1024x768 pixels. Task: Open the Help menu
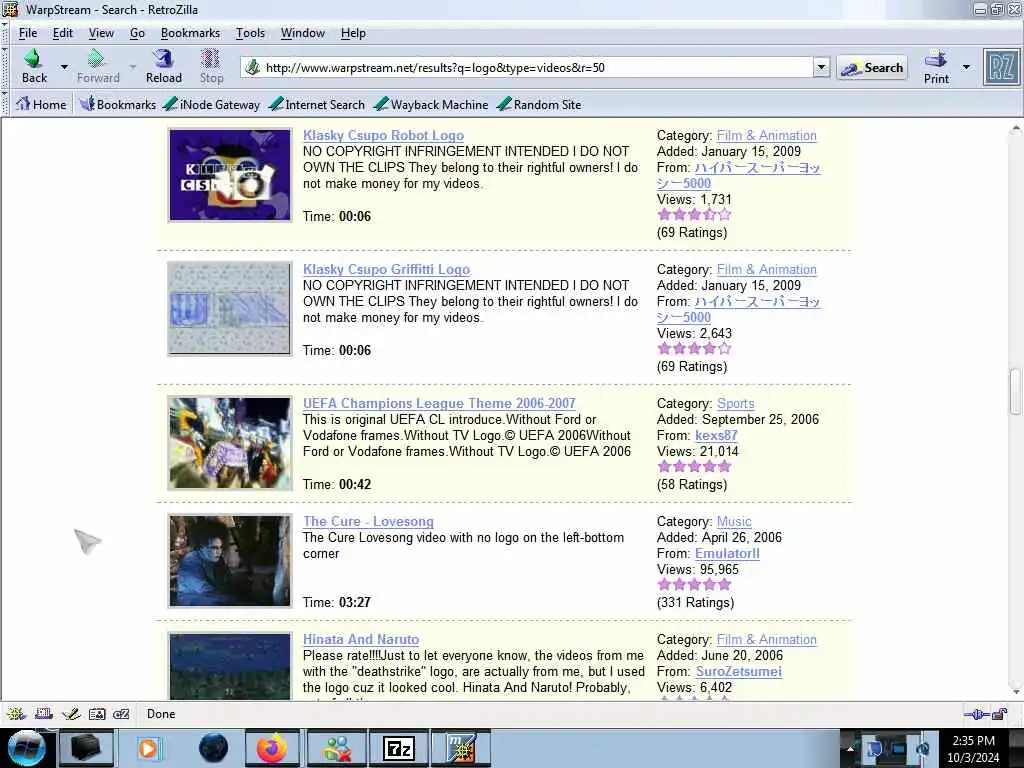353,33
